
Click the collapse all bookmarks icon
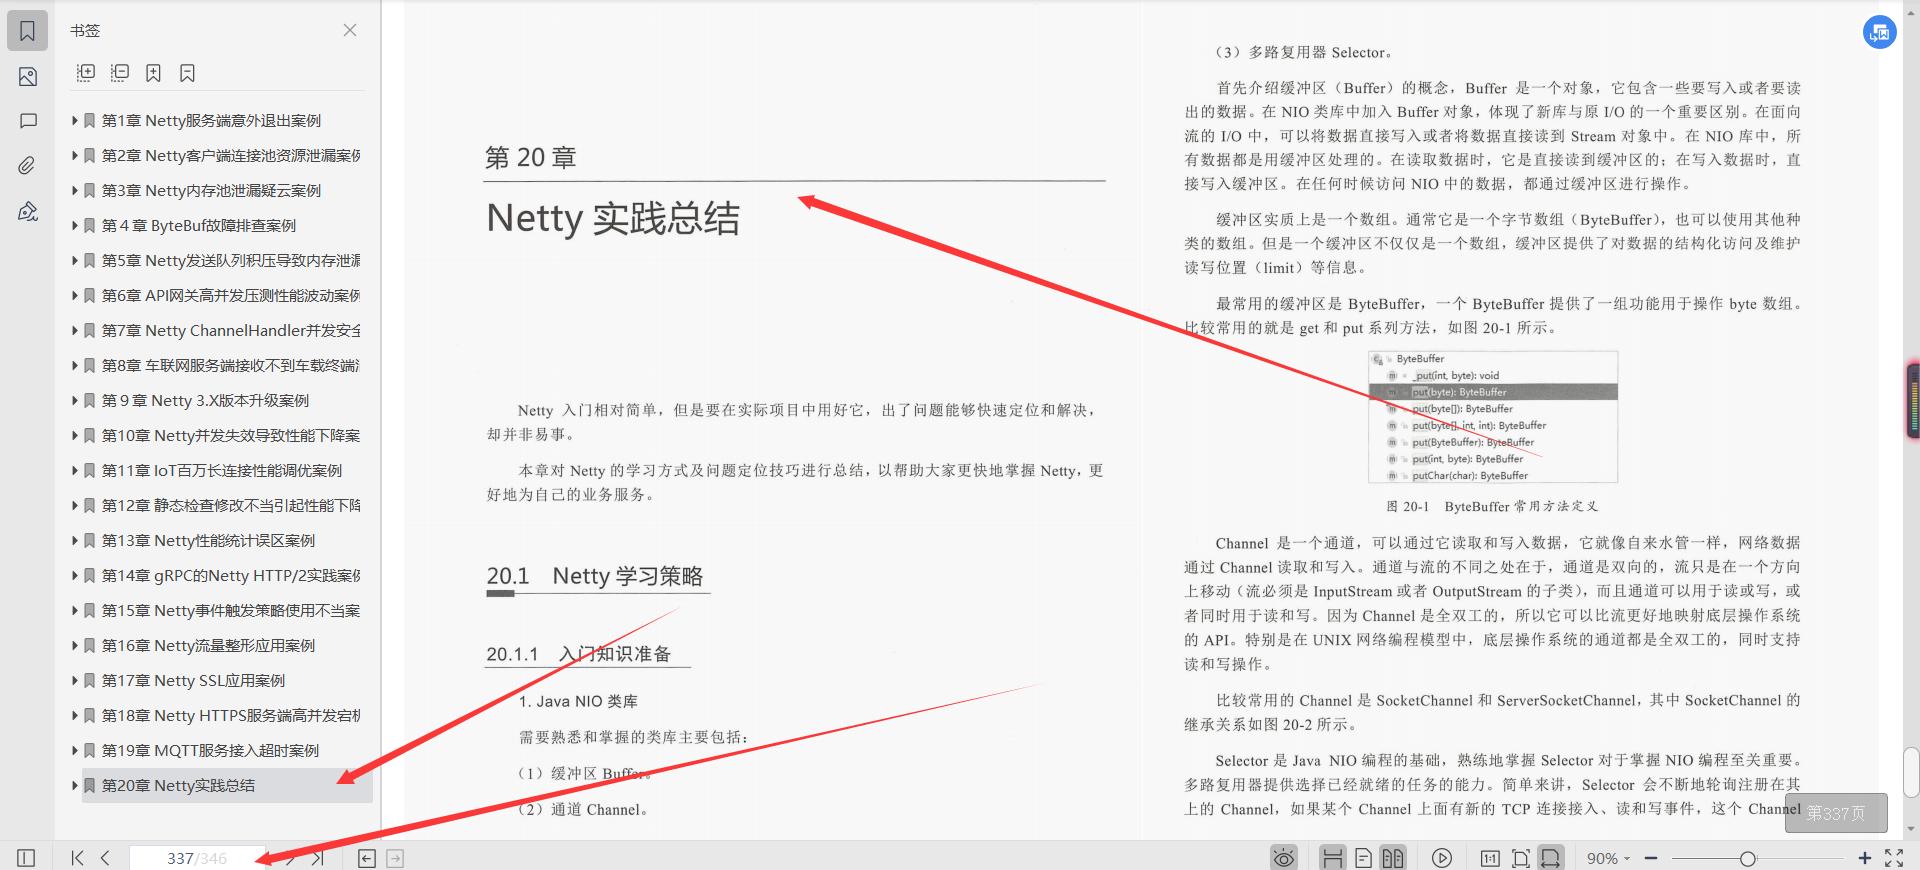click(x=120, y=72)
